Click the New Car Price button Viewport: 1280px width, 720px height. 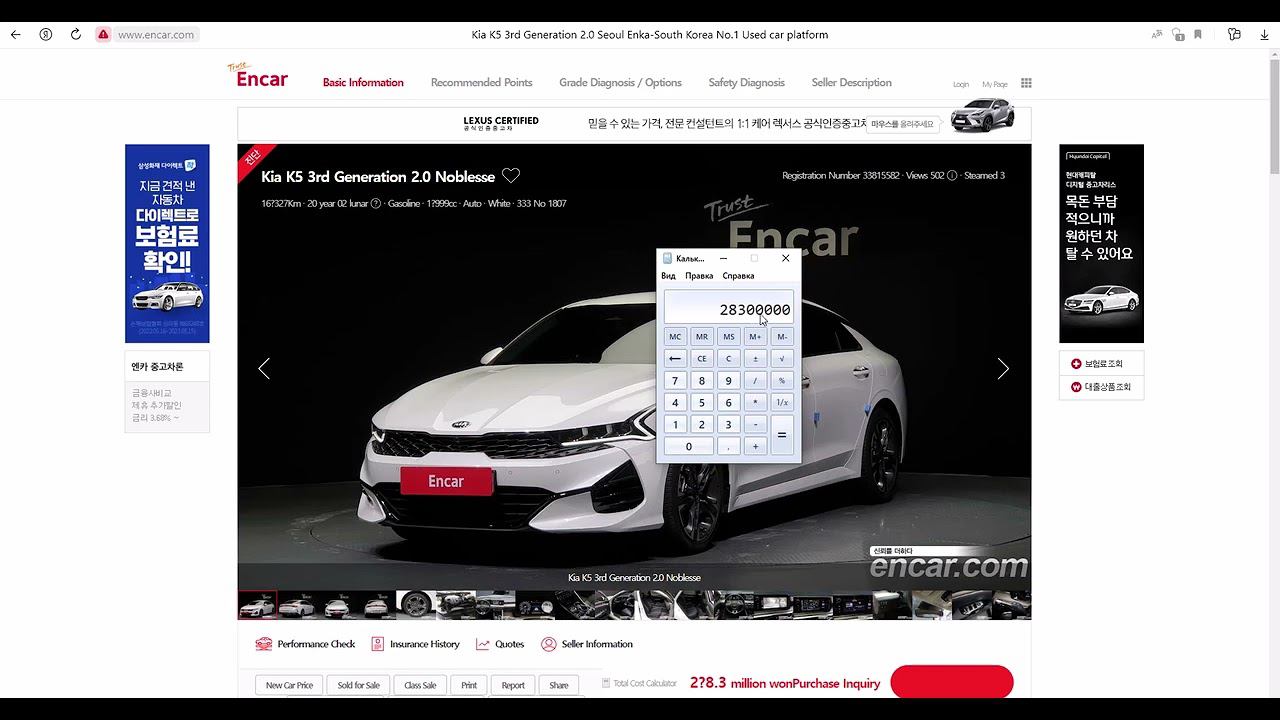[290, 685]
